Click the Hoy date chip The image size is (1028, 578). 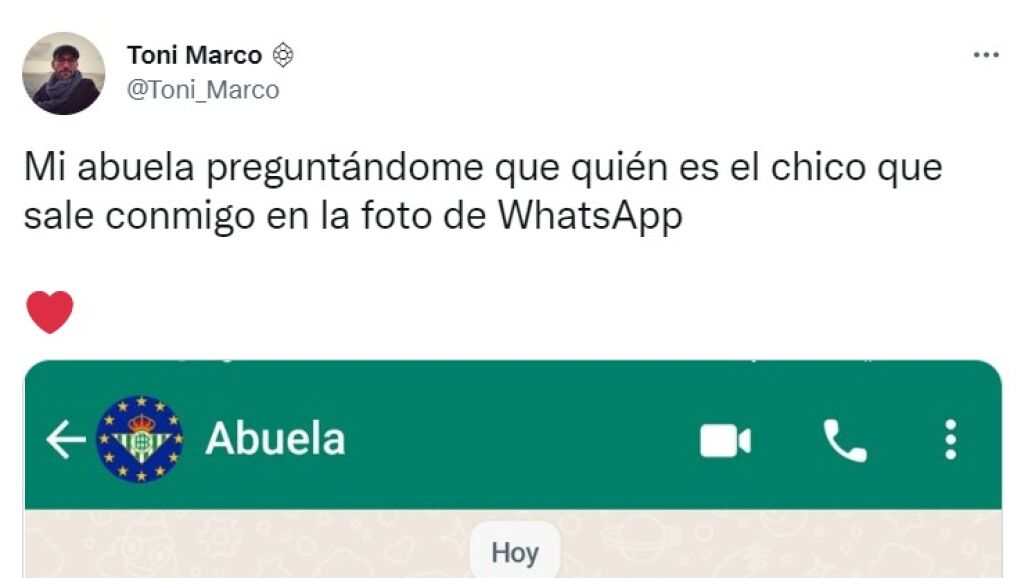click(x=515, y=552)
